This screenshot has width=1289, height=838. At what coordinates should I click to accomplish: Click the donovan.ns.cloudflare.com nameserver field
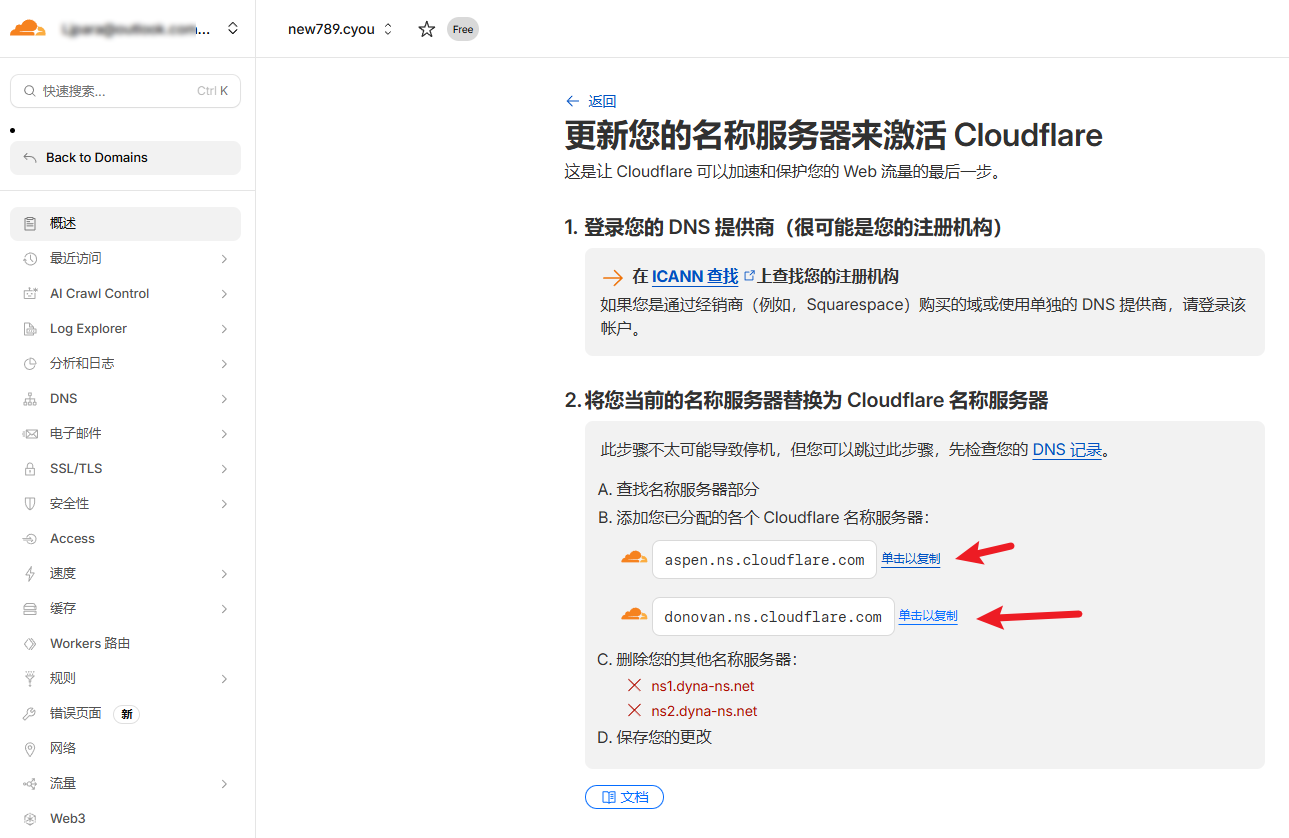(773, 617)
